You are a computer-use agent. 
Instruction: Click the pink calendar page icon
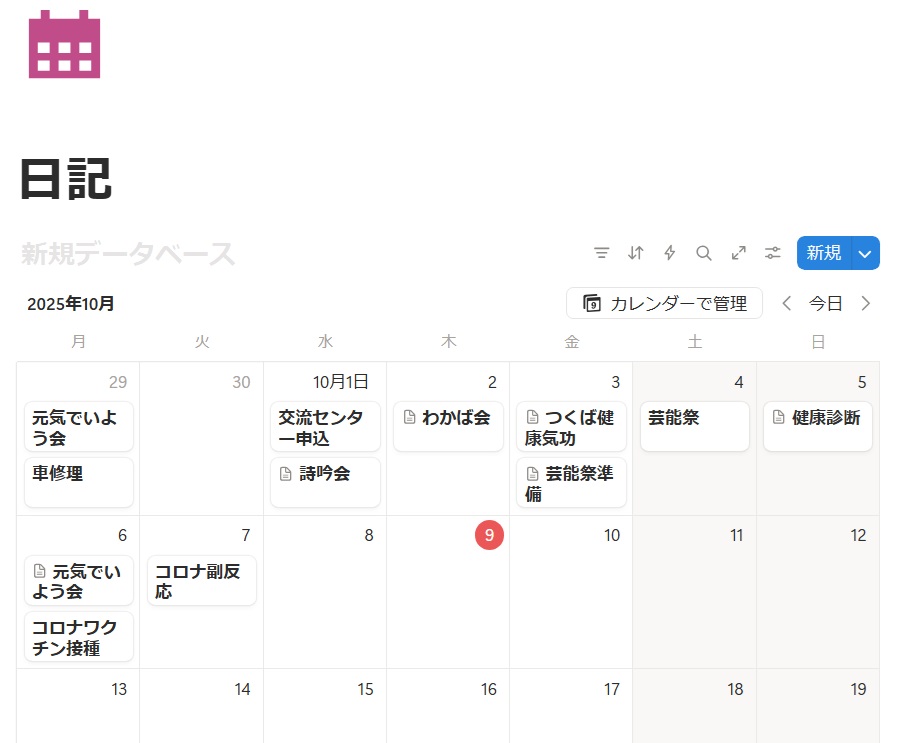64,44
